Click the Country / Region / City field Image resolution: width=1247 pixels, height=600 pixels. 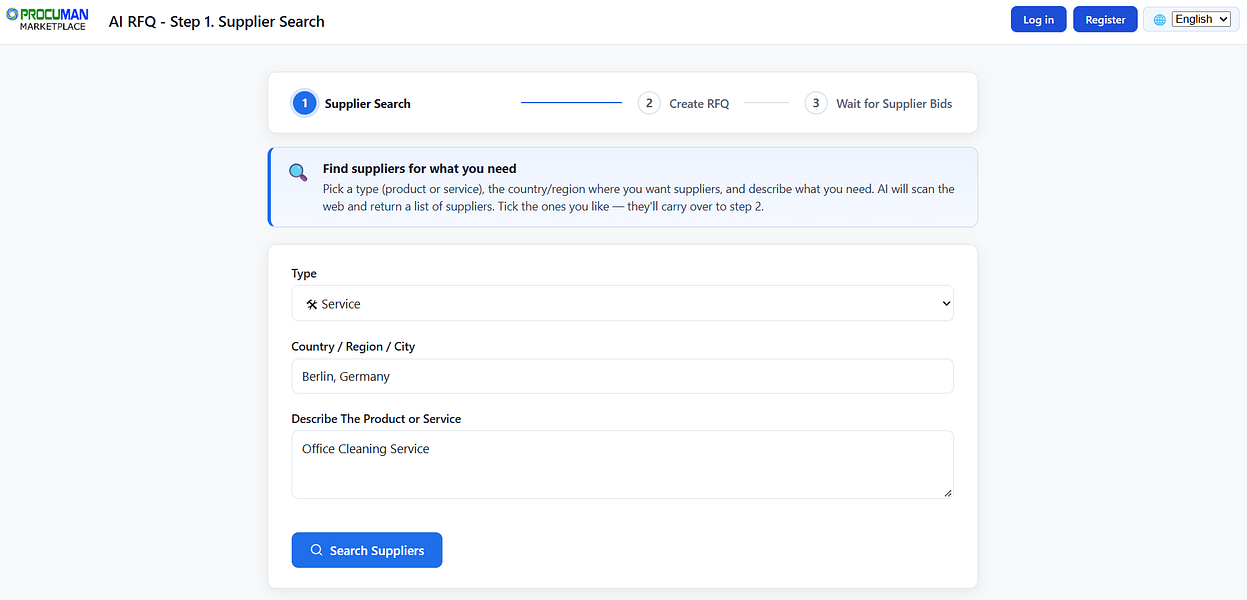622,377
